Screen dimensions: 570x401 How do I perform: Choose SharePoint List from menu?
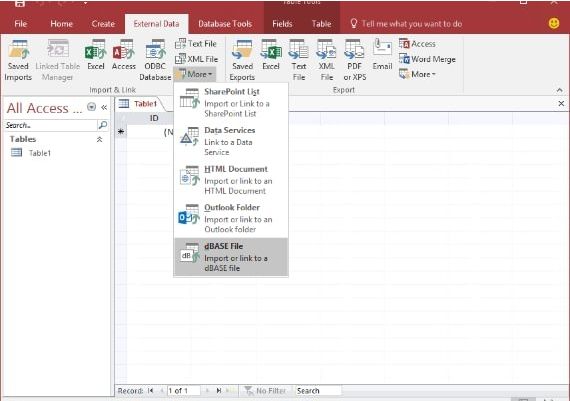pyautogui.click(x=231, y=103)
